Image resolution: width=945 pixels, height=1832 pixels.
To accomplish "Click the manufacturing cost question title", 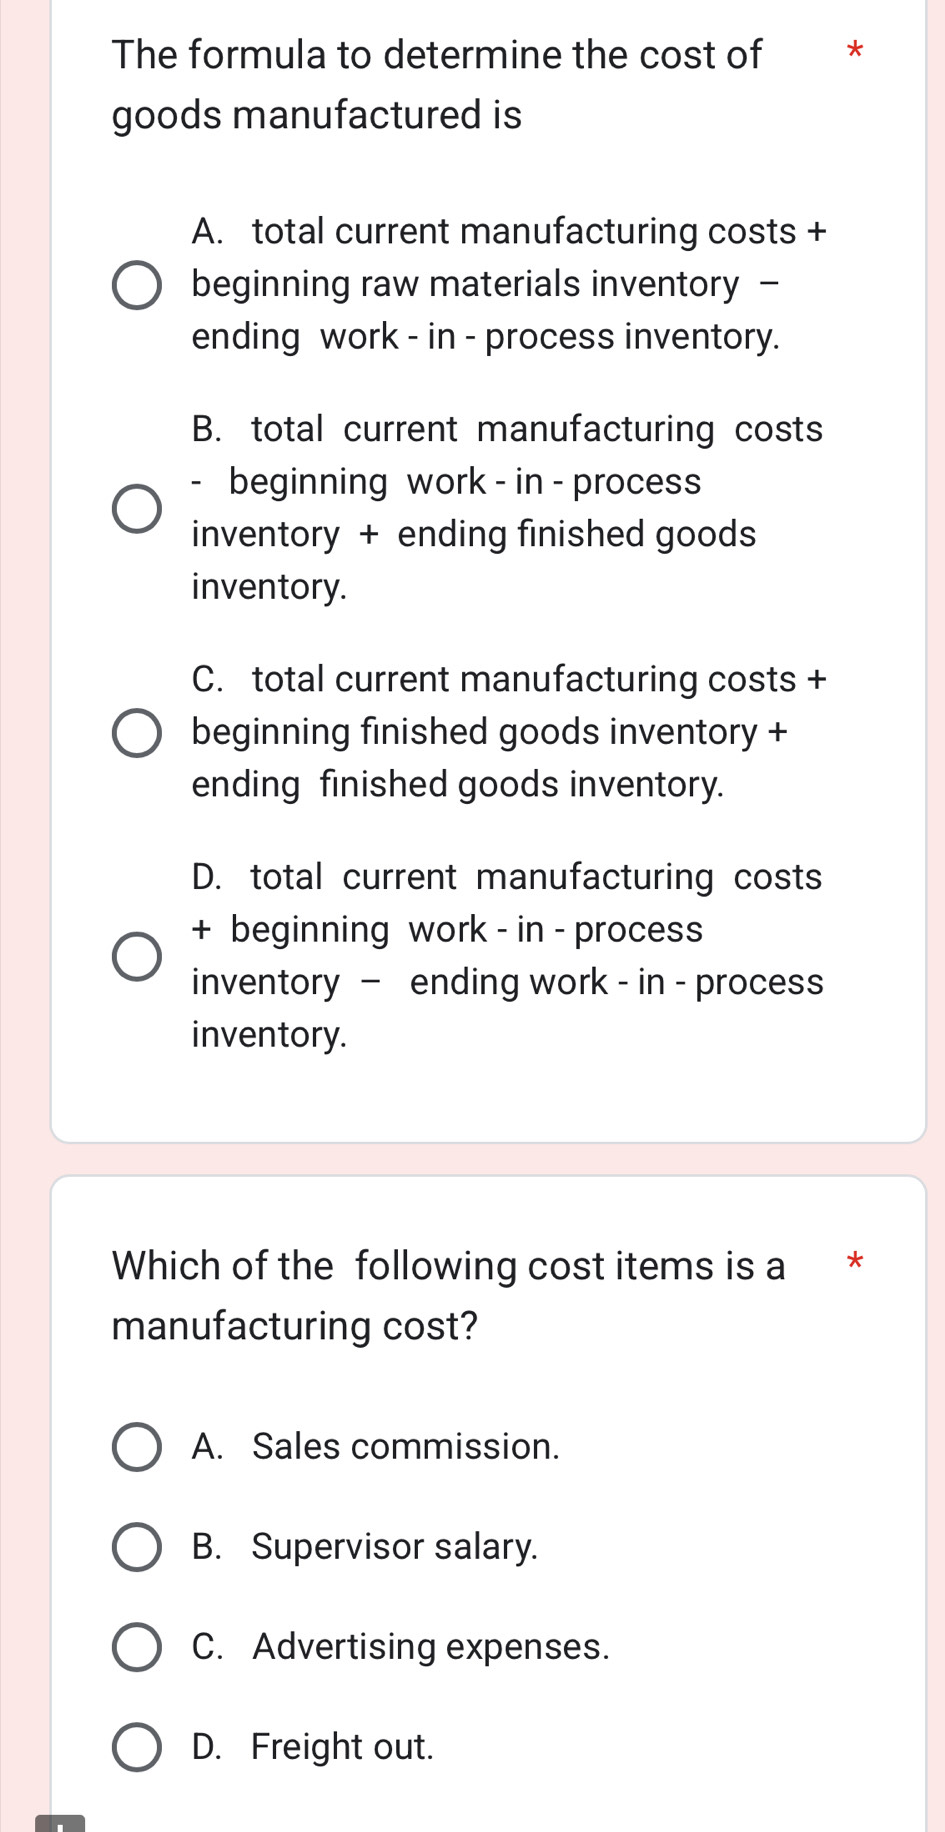I will click(448, 1296).
